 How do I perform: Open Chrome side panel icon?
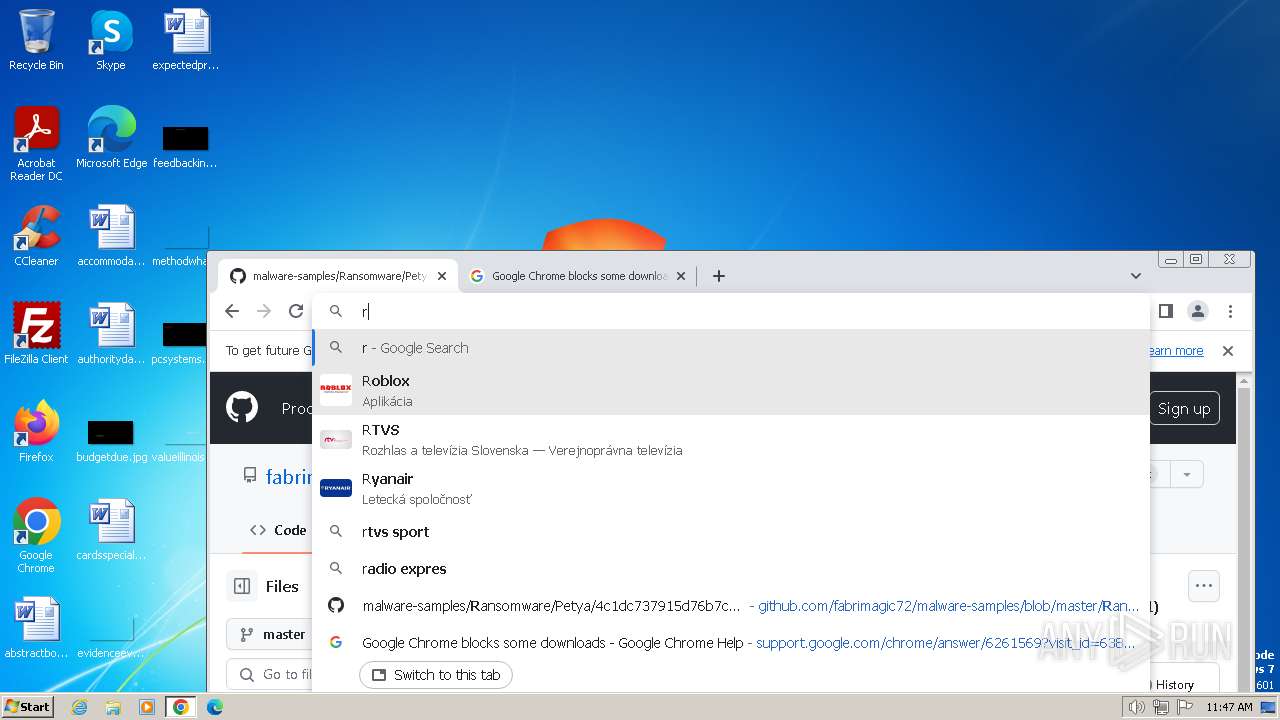[1165, 311]
